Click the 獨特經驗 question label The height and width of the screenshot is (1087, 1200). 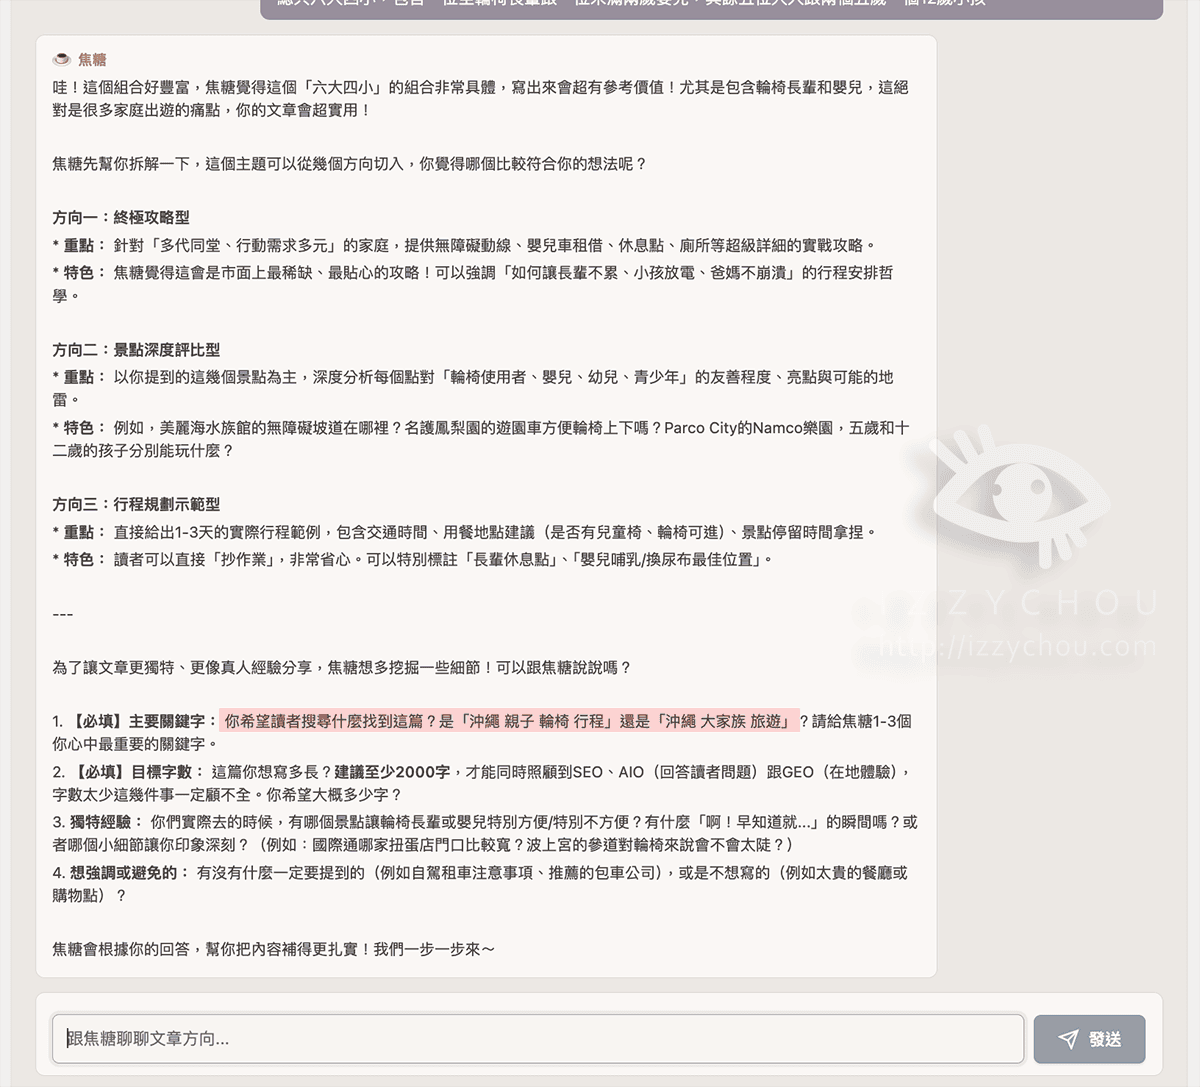107,821
